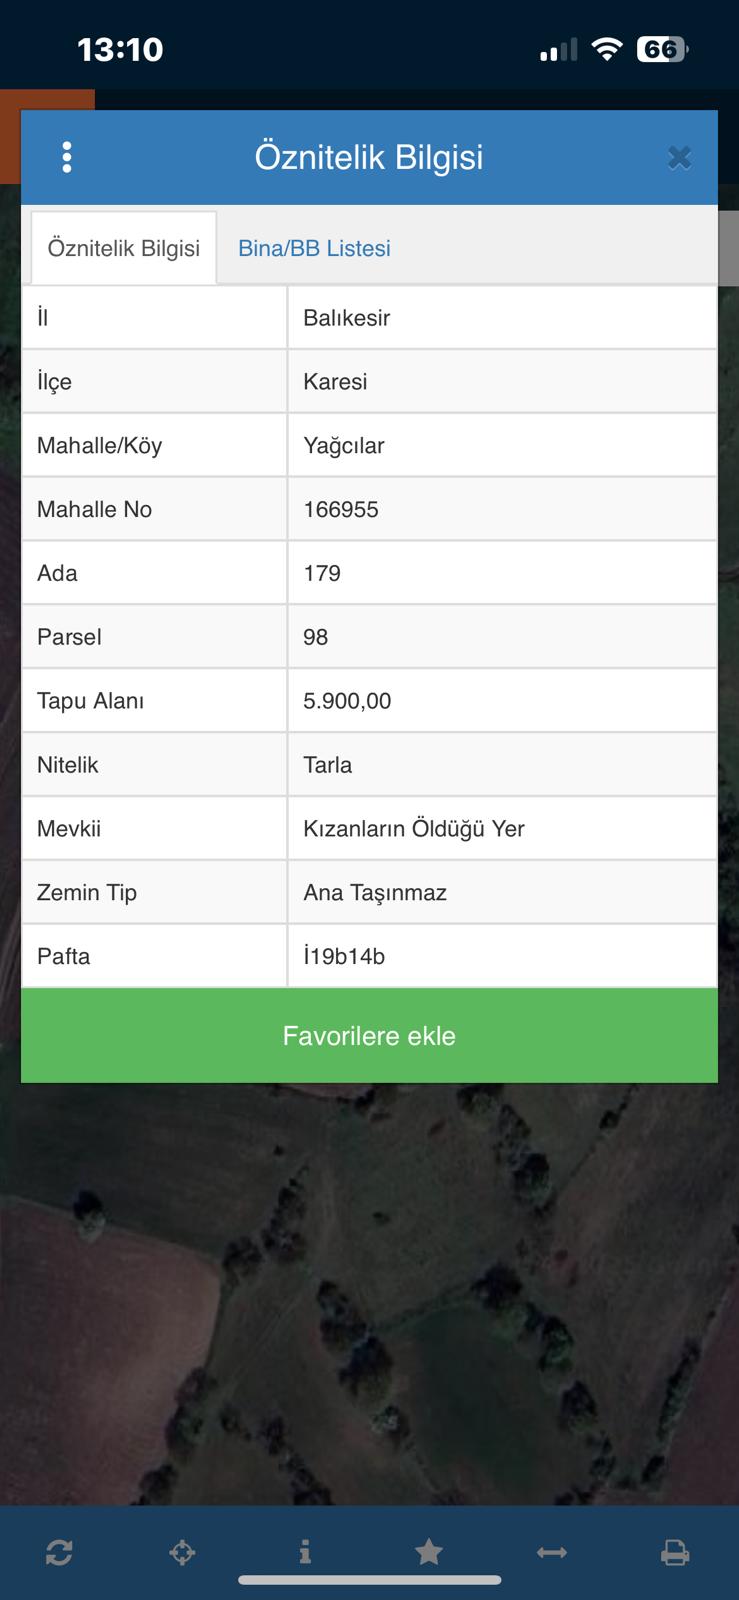Open favorites with the star icon
The width and height of the screenshot is (739, 1600).
pos(429,1552)
